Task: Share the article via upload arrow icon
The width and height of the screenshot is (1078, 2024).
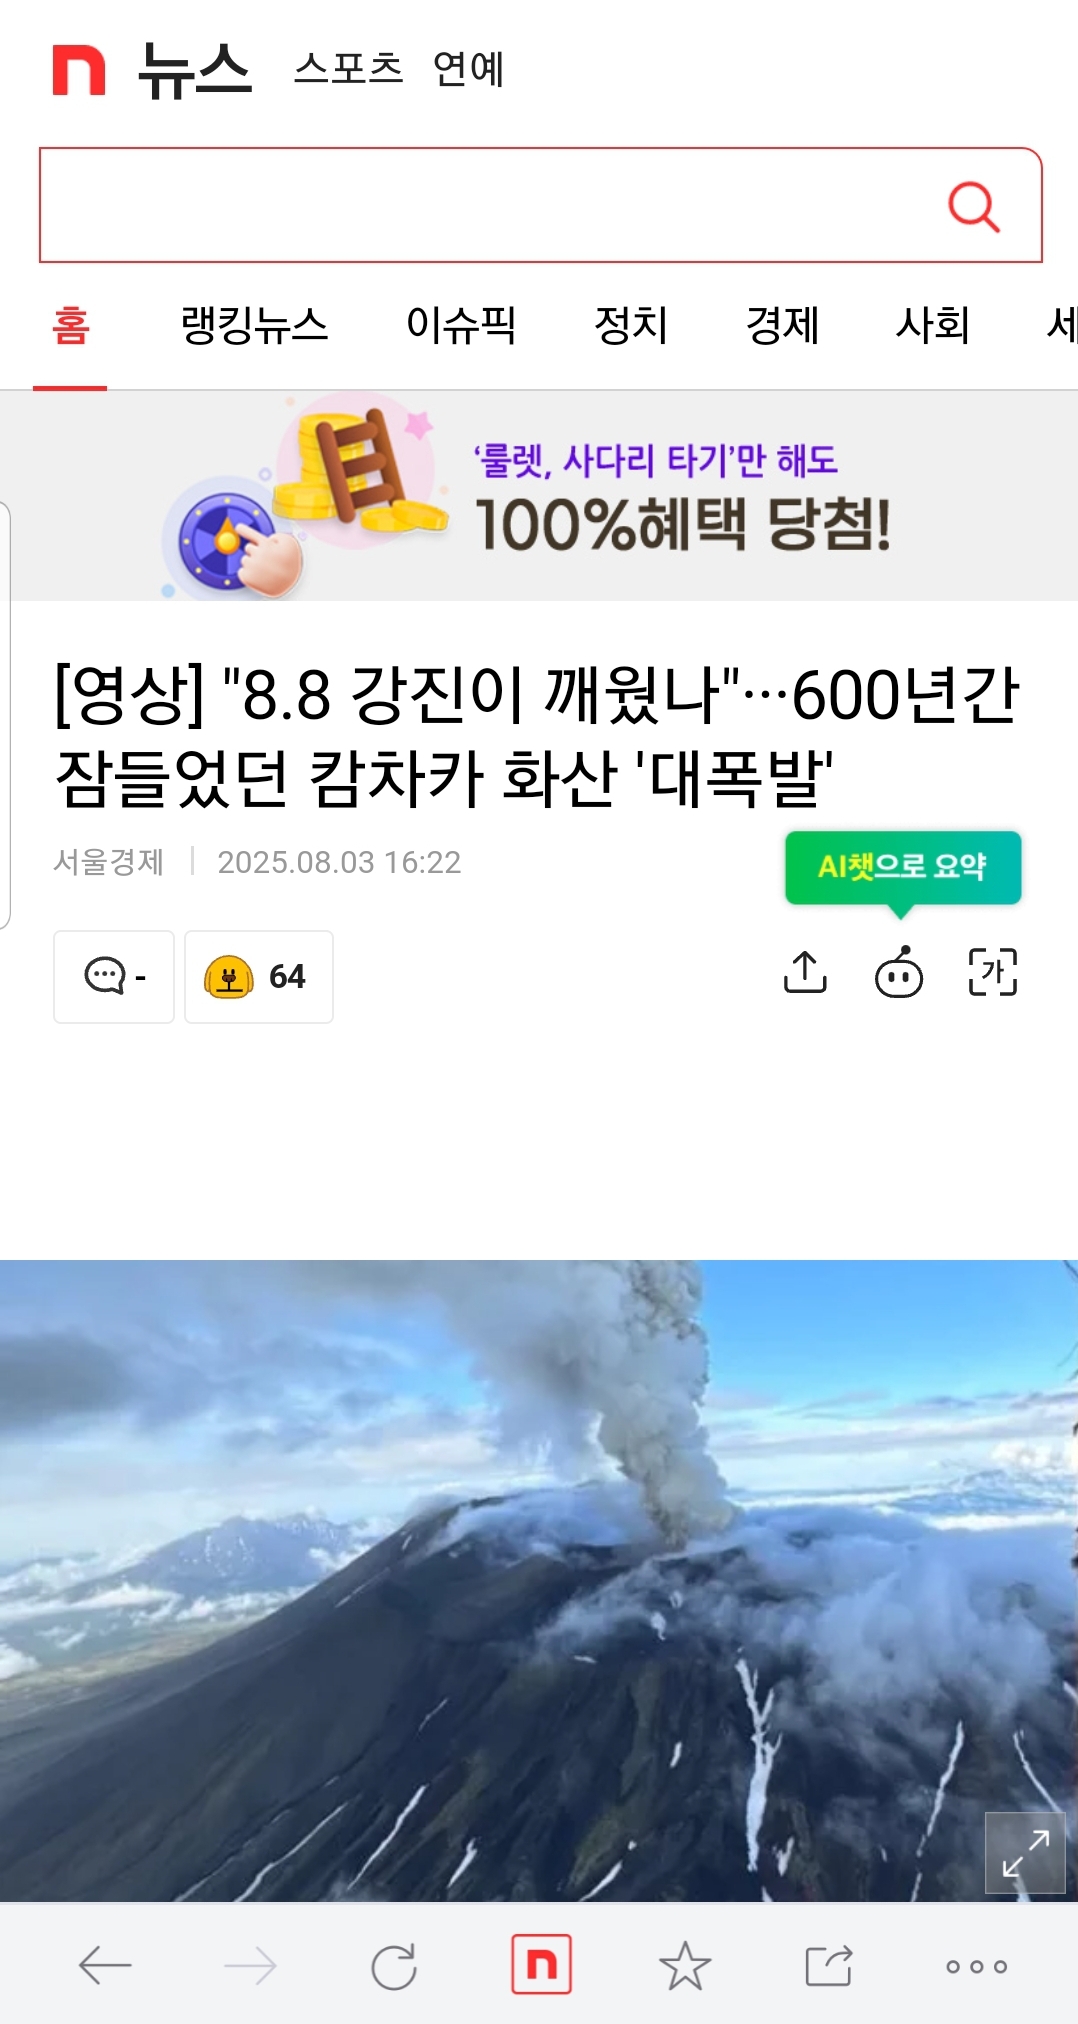Action: point(805,972)
